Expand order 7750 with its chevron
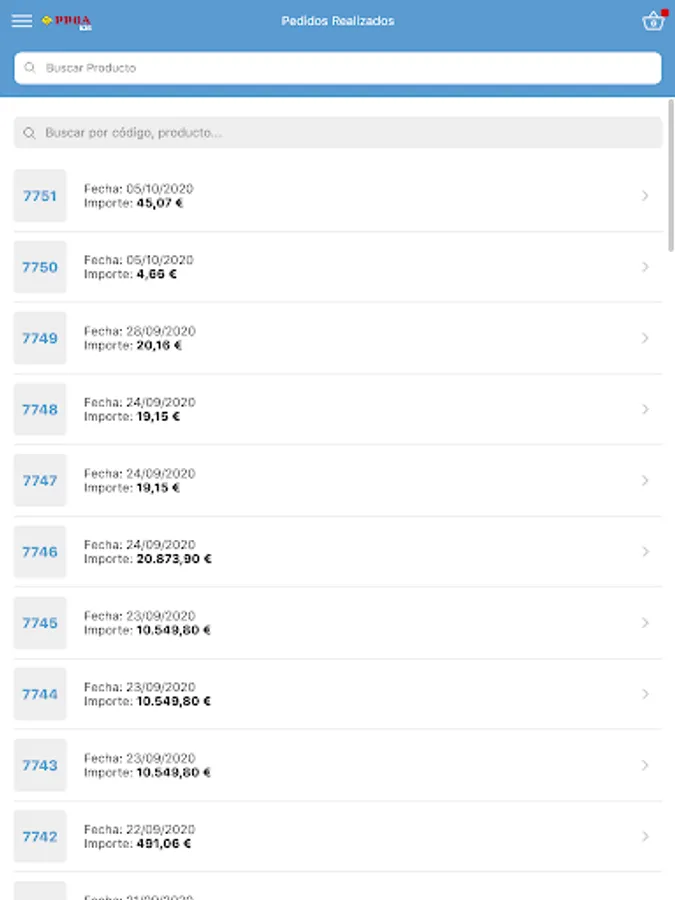Screen dimensions: 675x900 click(645, 267)
